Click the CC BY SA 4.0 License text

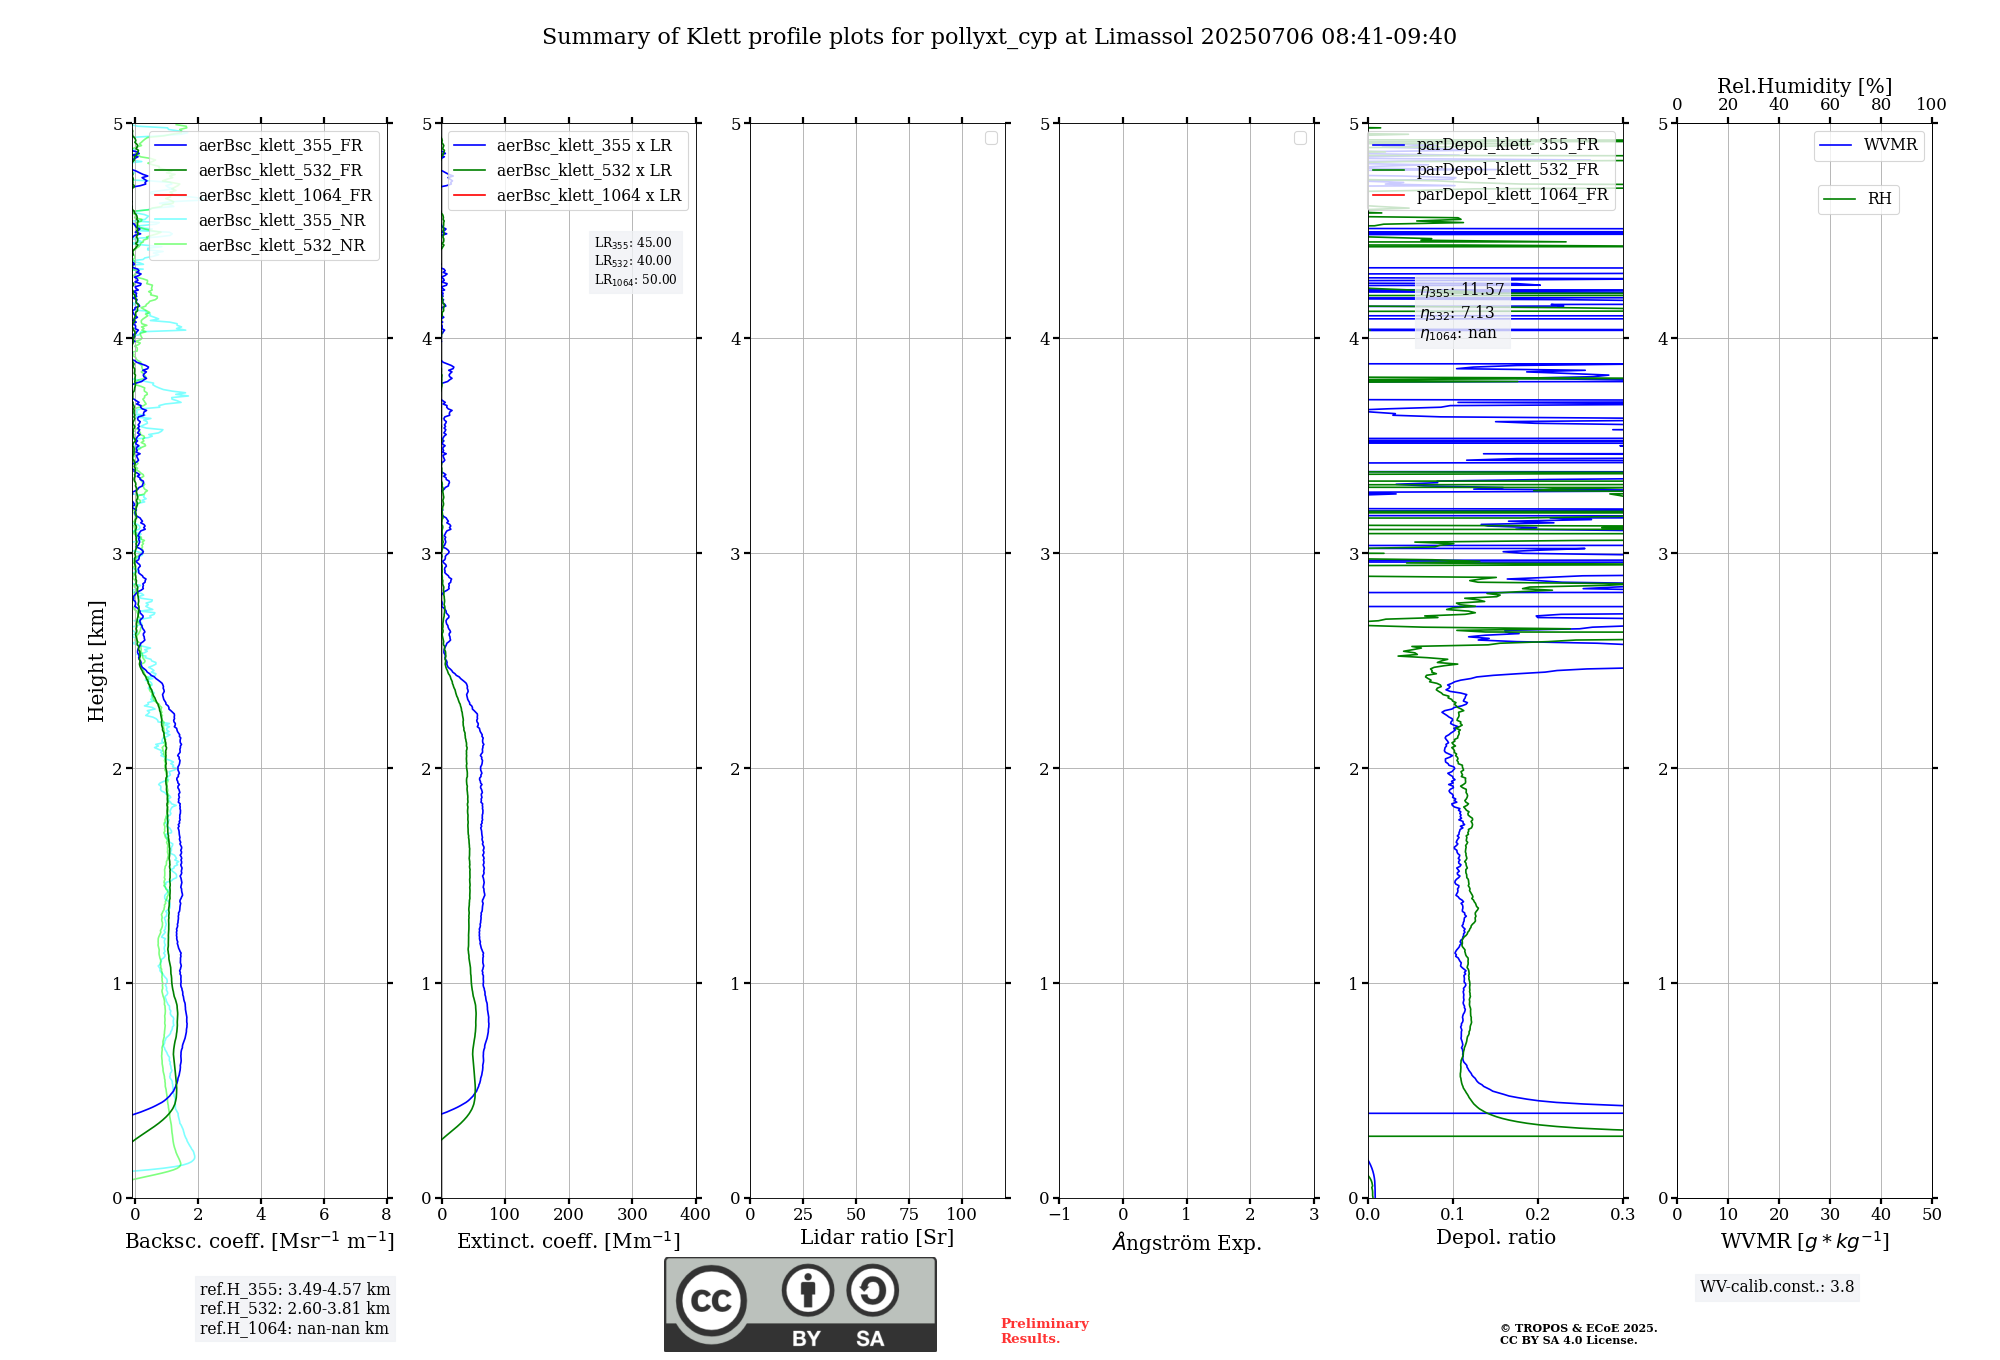(1569, 1341)
